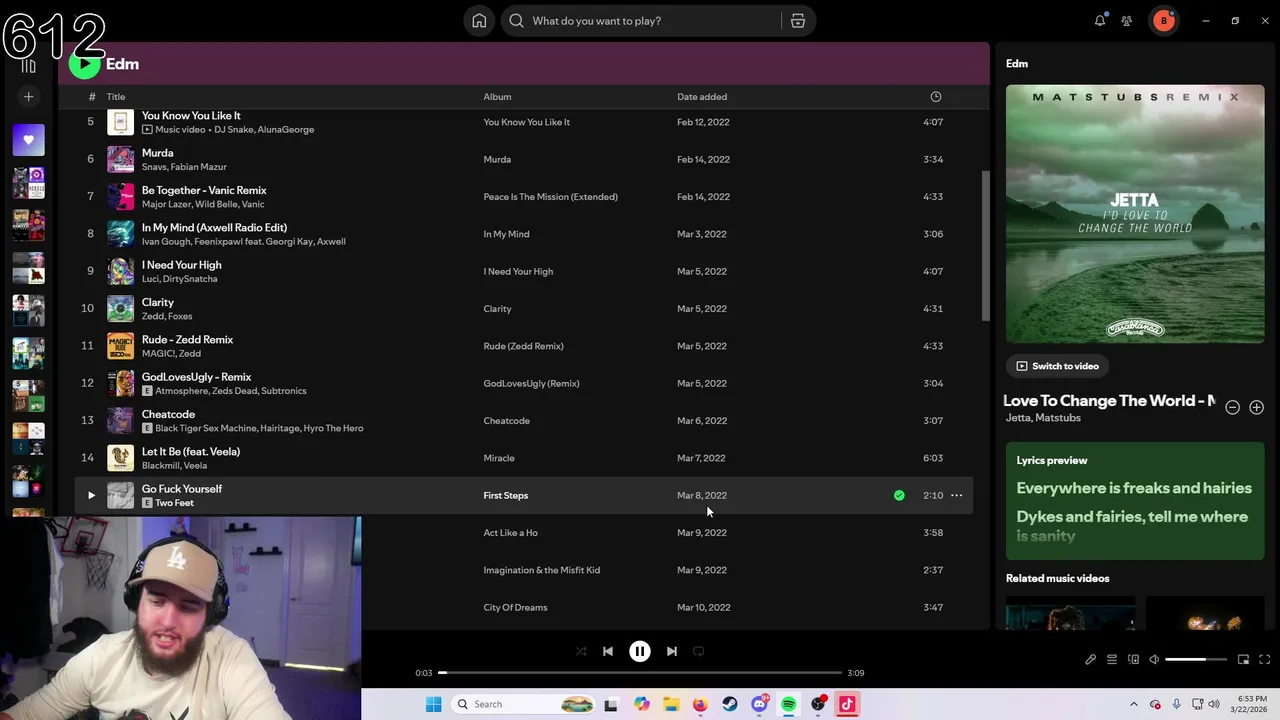Click the duration '6:03'
1280x720 pixels.
tap(933, 458)
